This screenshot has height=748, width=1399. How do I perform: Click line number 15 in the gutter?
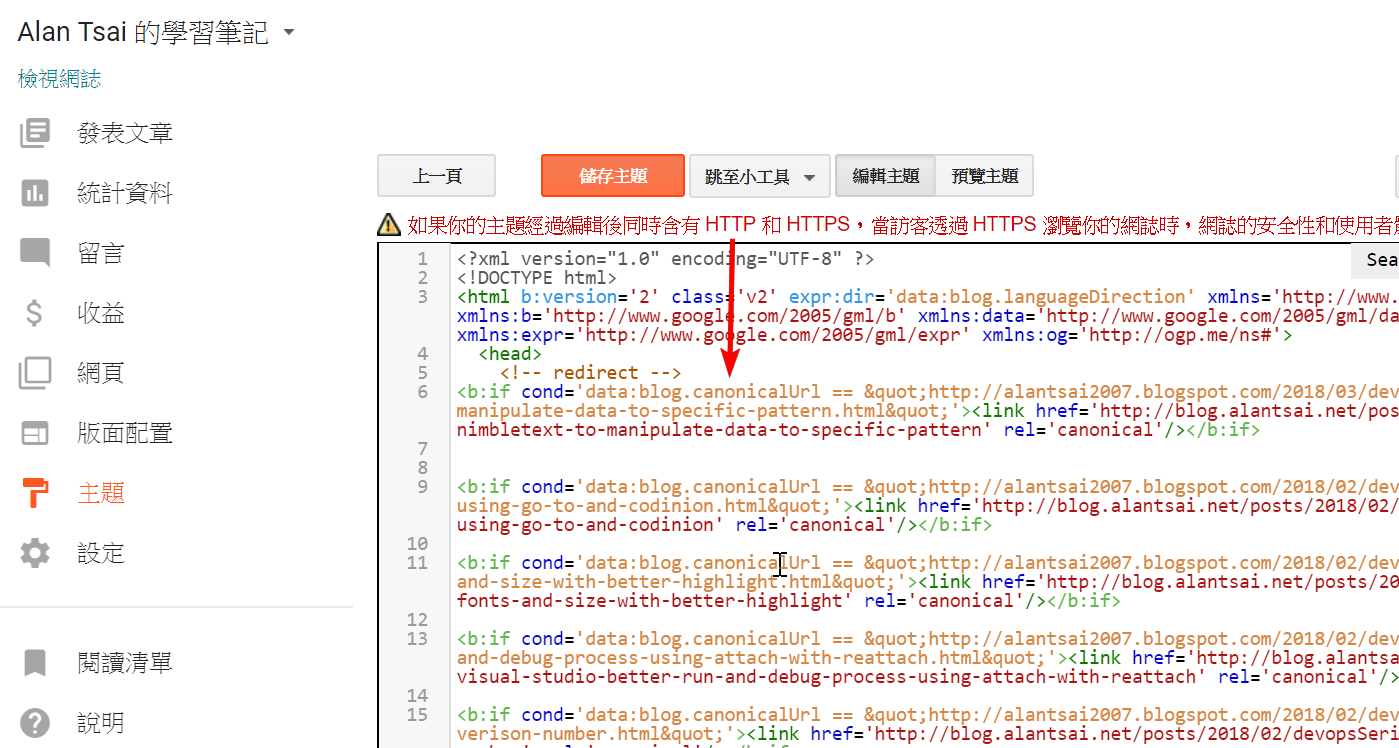(x=417, y=715)
